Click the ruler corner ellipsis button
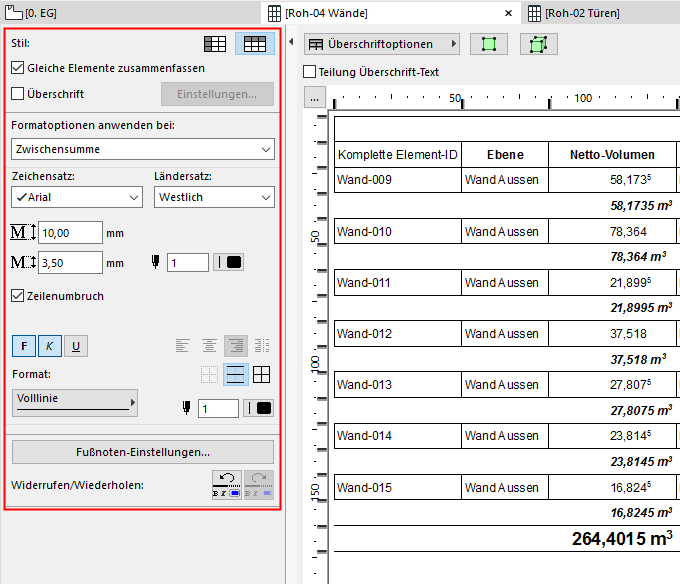This screenshot has height=584, width=680. [x=314, y=98]
